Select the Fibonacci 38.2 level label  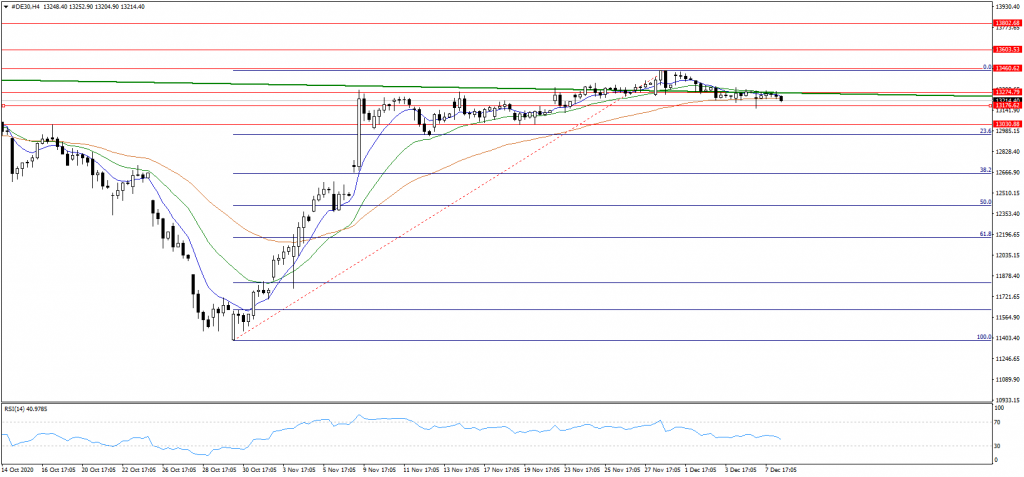pos(984,170)
